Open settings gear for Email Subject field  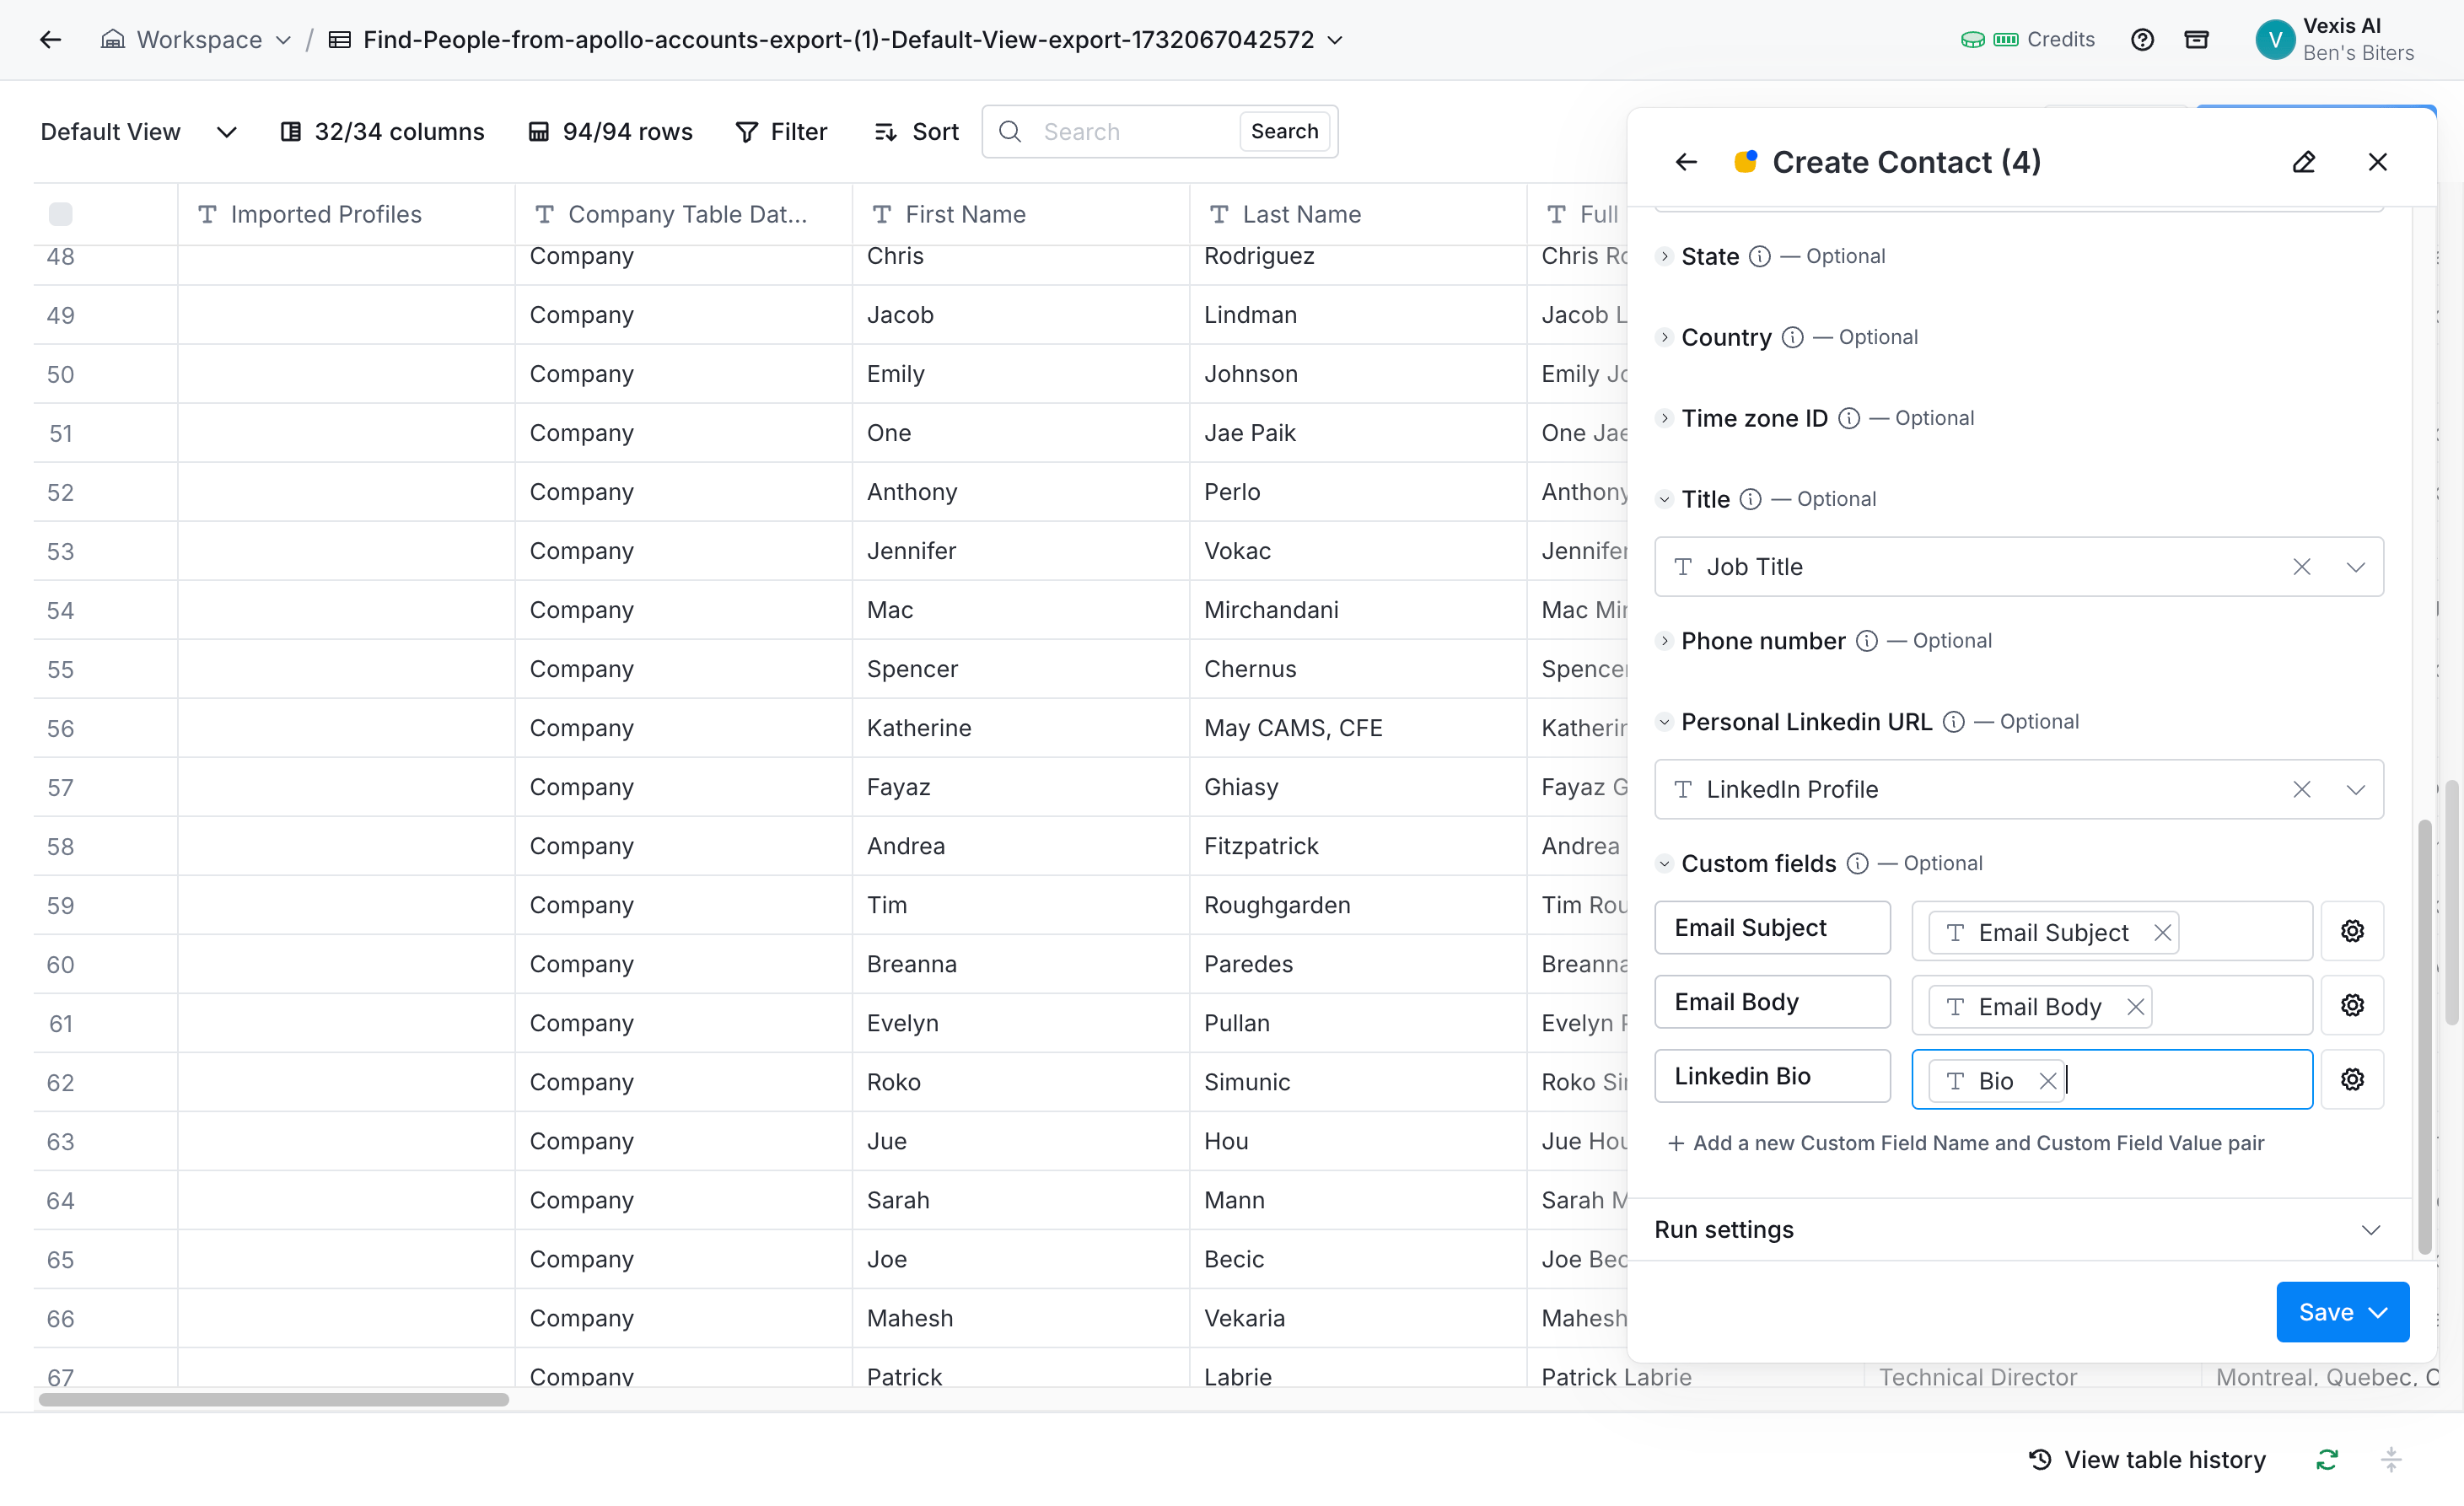(2352, 931)
